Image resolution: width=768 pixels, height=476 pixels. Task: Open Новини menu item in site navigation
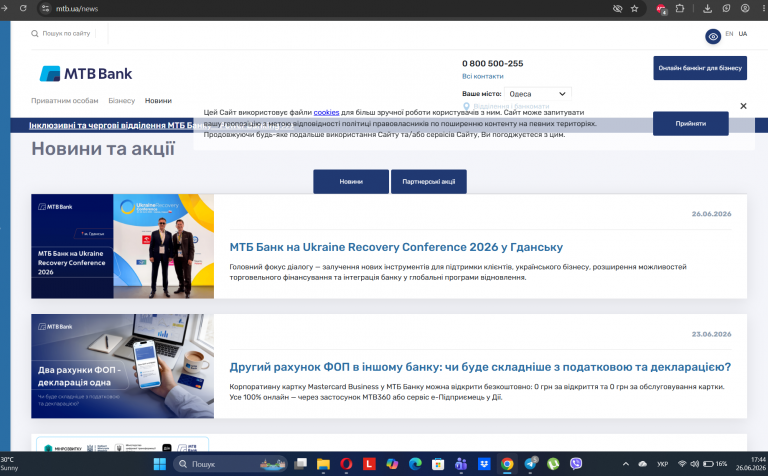point(158,100)
